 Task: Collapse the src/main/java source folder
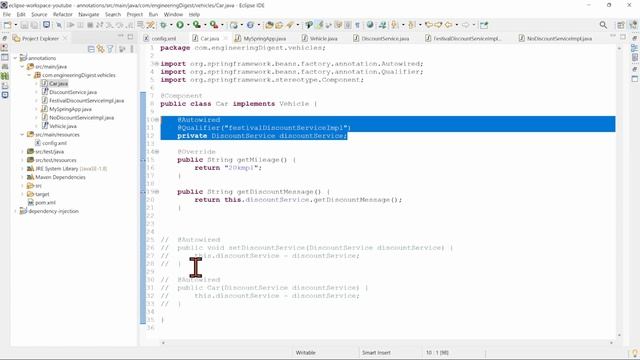[x=22, y=67]
